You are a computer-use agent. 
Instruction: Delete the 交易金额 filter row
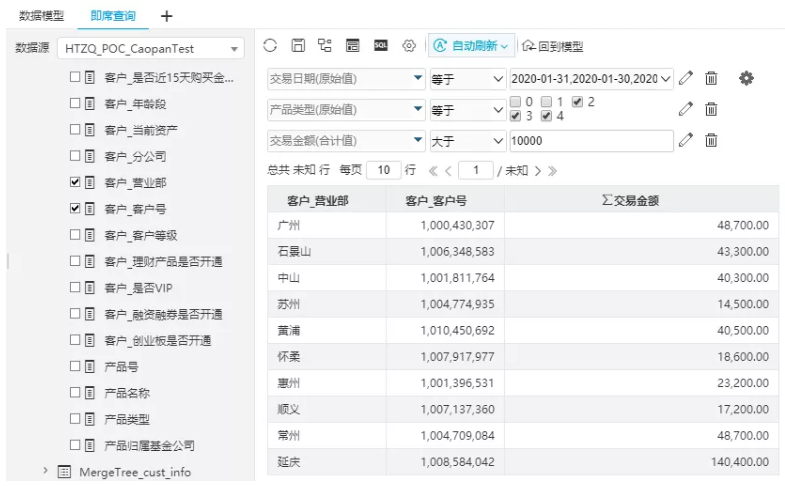tap(711, 140)
